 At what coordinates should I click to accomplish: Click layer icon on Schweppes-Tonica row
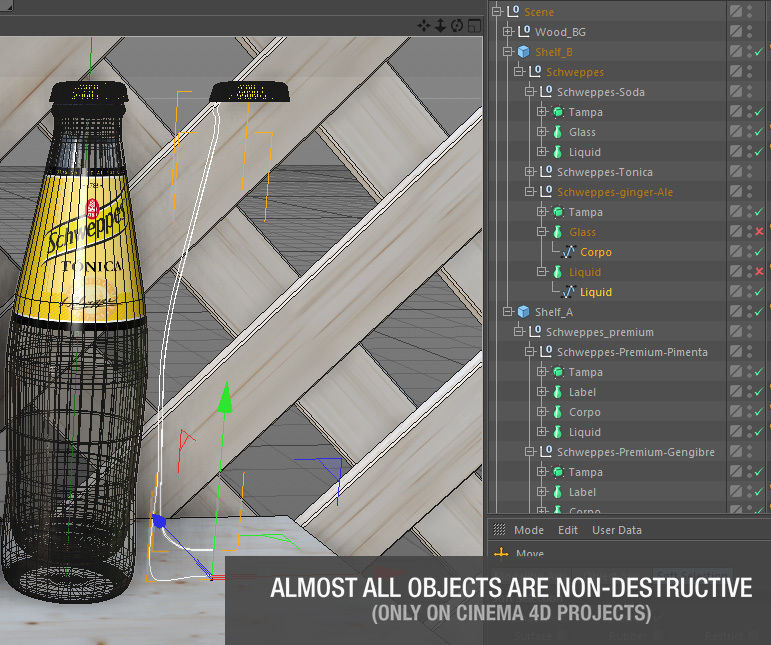(736, 172)
